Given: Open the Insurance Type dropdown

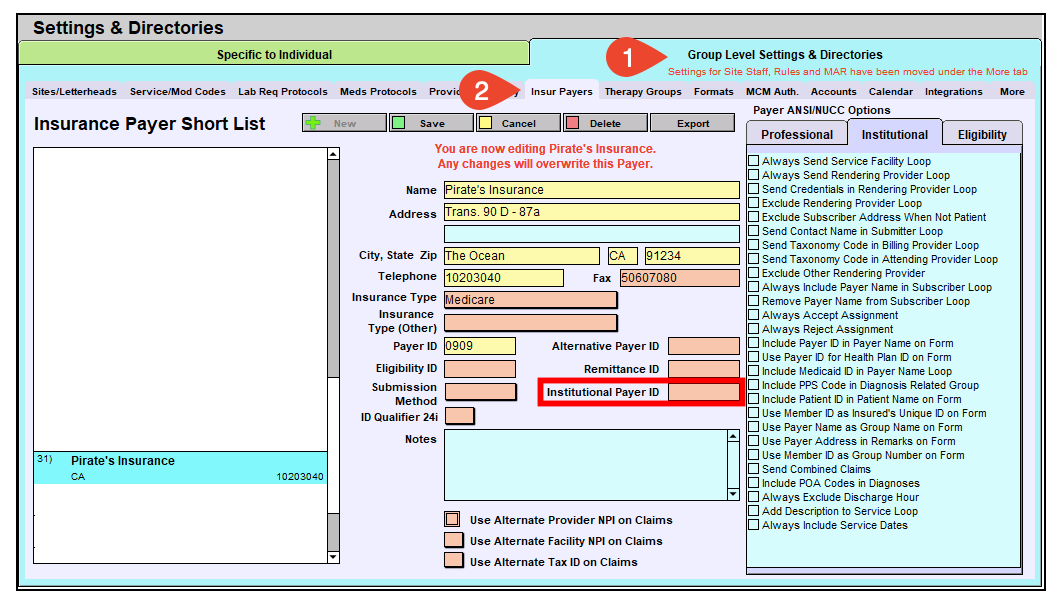Looking at the screenshot, I should pyautogui.click(x=530, y=299).
